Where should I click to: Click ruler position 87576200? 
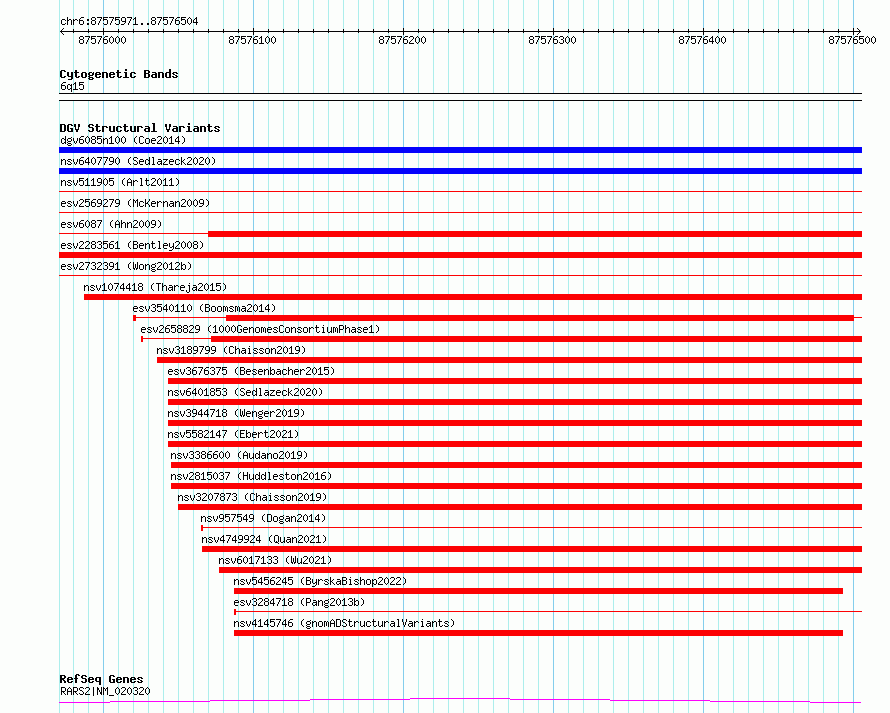point(402,40)
